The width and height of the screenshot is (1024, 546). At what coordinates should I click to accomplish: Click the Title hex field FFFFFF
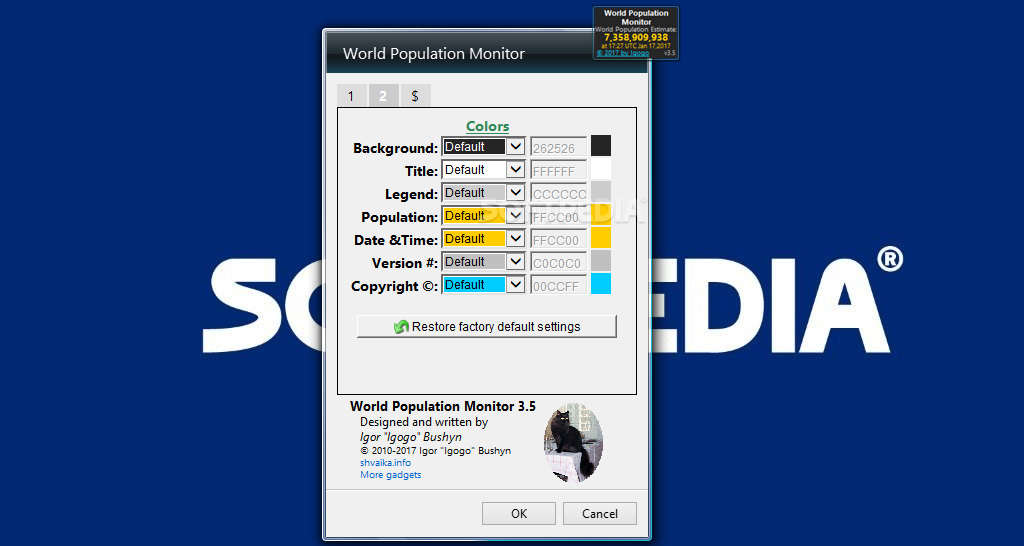[x=558, y=171]
